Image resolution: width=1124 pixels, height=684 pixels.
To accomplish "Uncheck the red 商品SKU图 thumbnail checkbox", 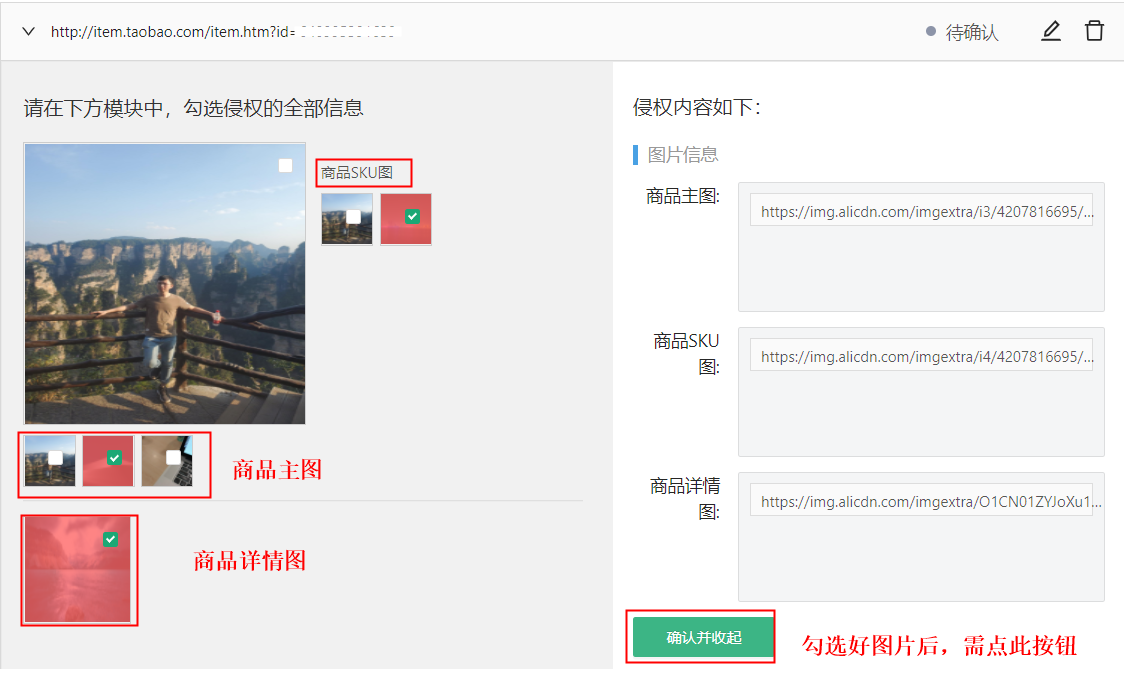I will pos(412,216).
